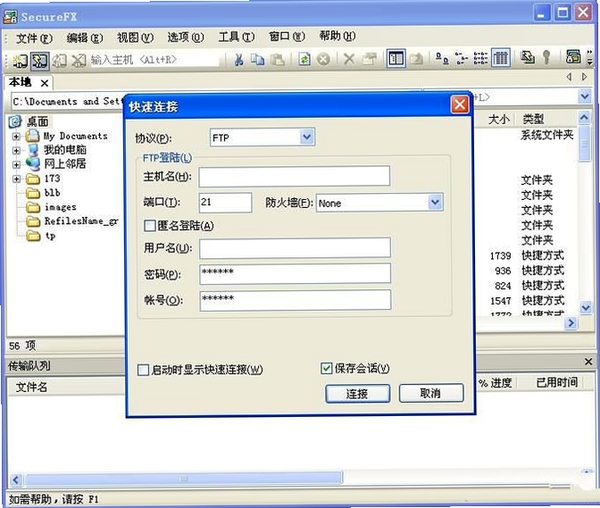Click the Reconnect toolbar icon
This screenshot has height=508, width=600.
[60, 60]
